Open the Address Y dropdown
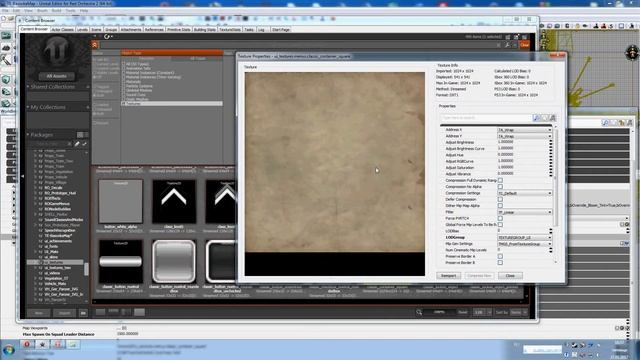 click(524, 136)
